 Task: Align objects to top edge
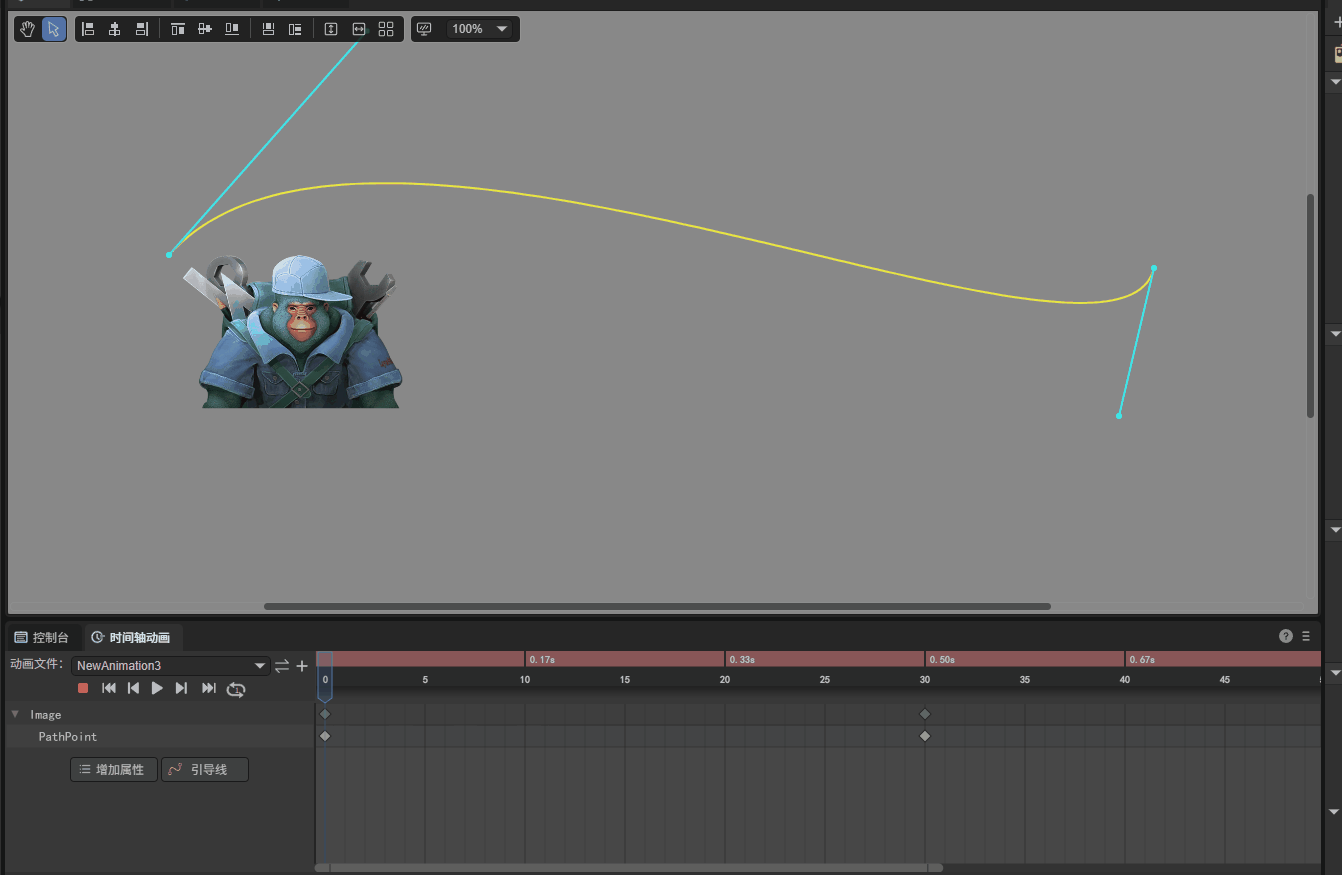[x=178, y=29]
